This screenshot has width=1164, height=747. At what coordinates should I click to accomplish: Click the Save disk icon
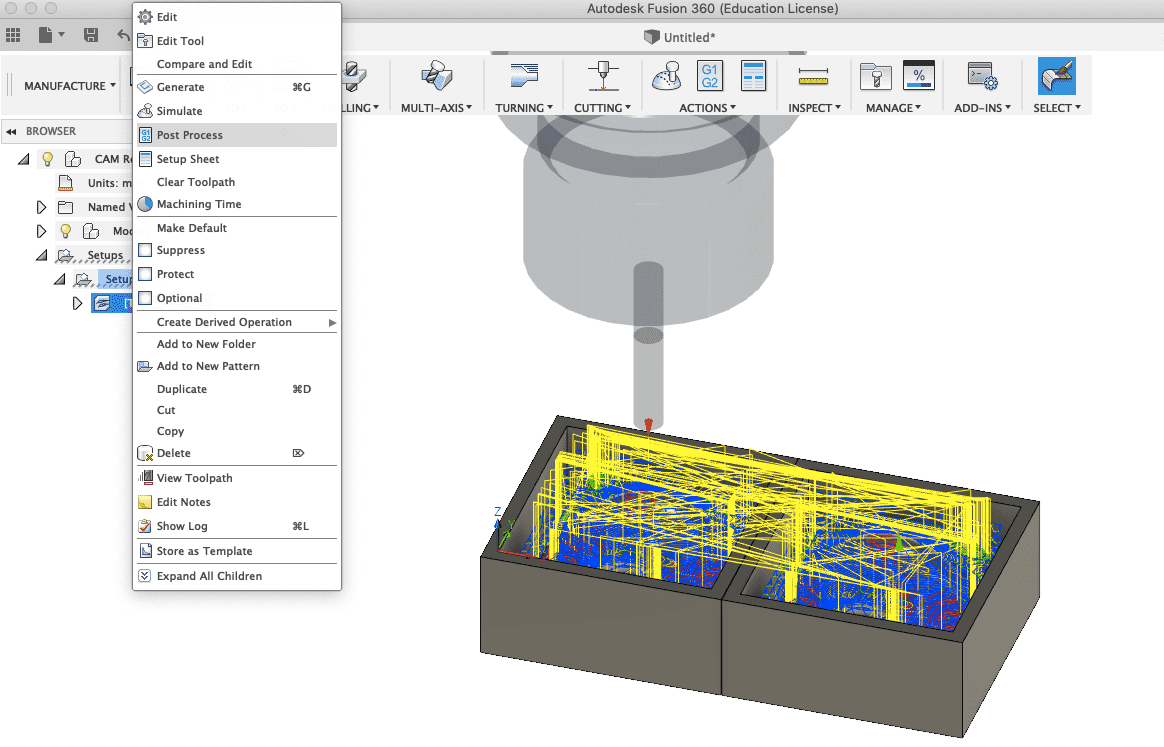pyautogui.click(x=91, y=35)
